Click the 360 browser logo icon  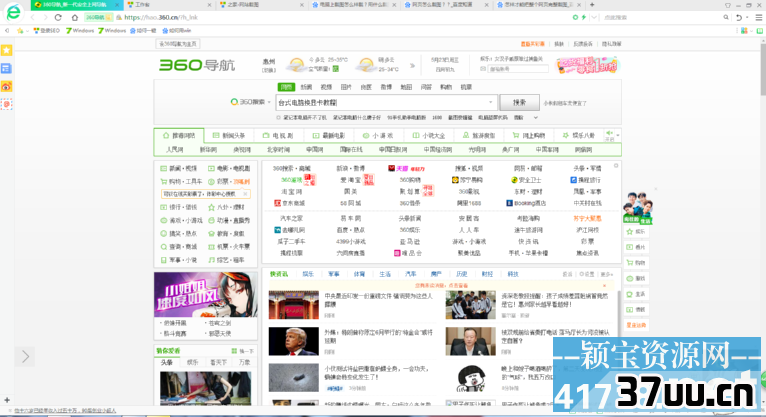point(13,12)
